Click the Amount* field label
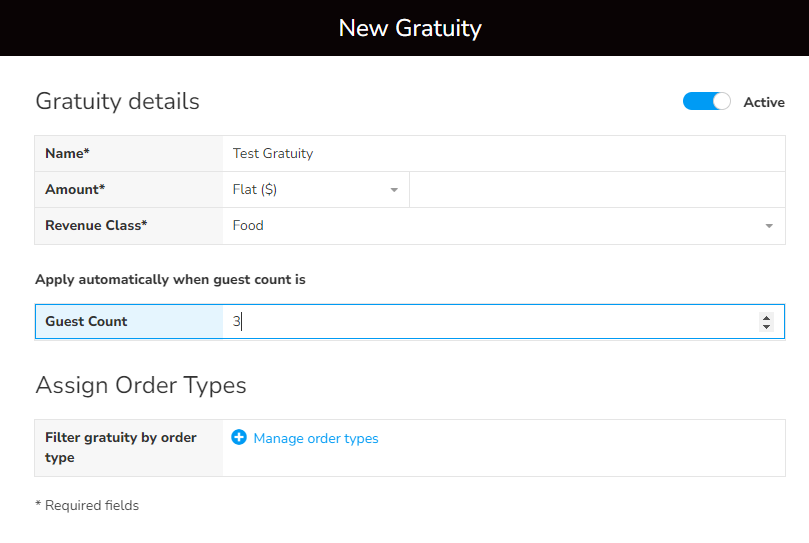 pos(75,190)
